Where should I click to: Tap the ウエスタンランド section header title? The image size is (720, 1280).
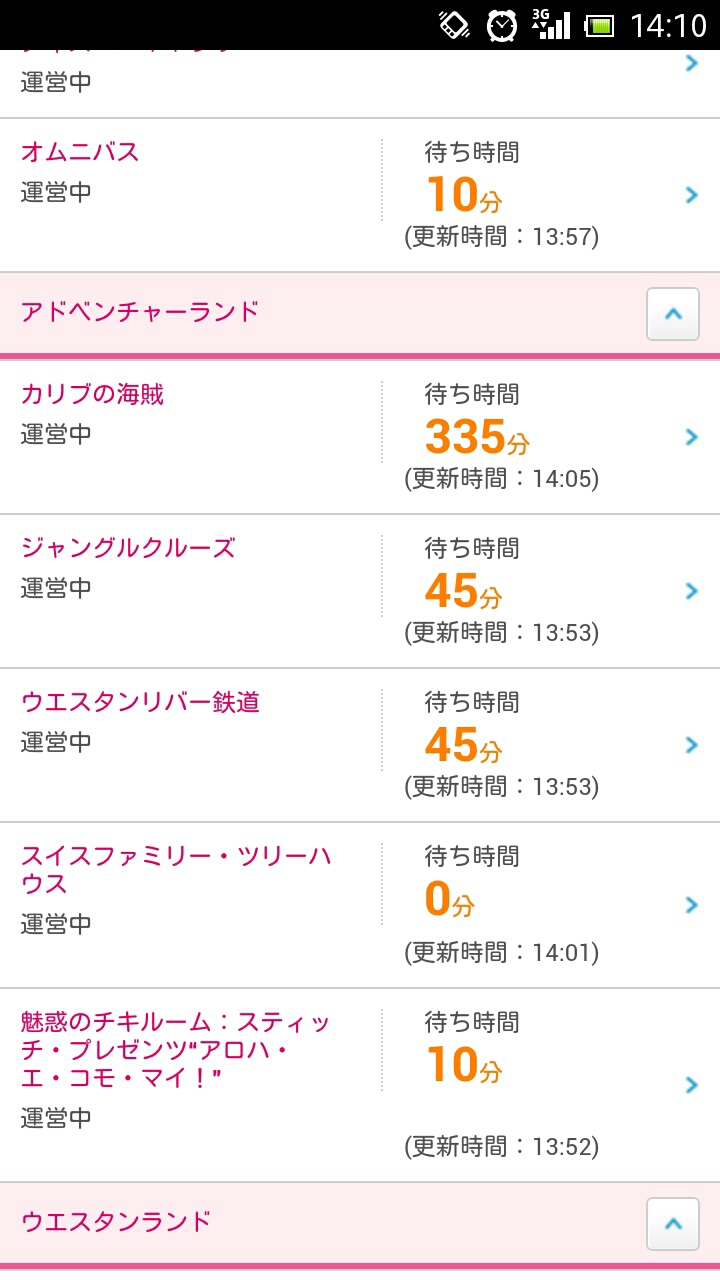[x=116, y=1221]
